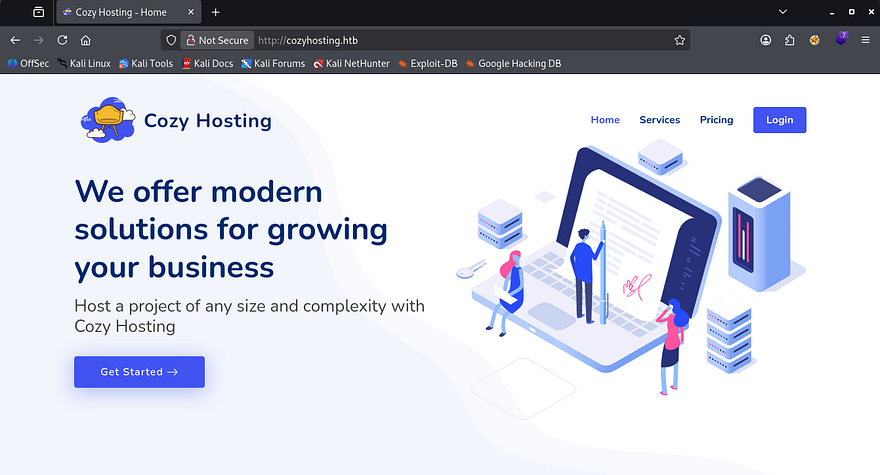Select the Services navigation item
Screen dimensions: 880x475
(659, 120)
